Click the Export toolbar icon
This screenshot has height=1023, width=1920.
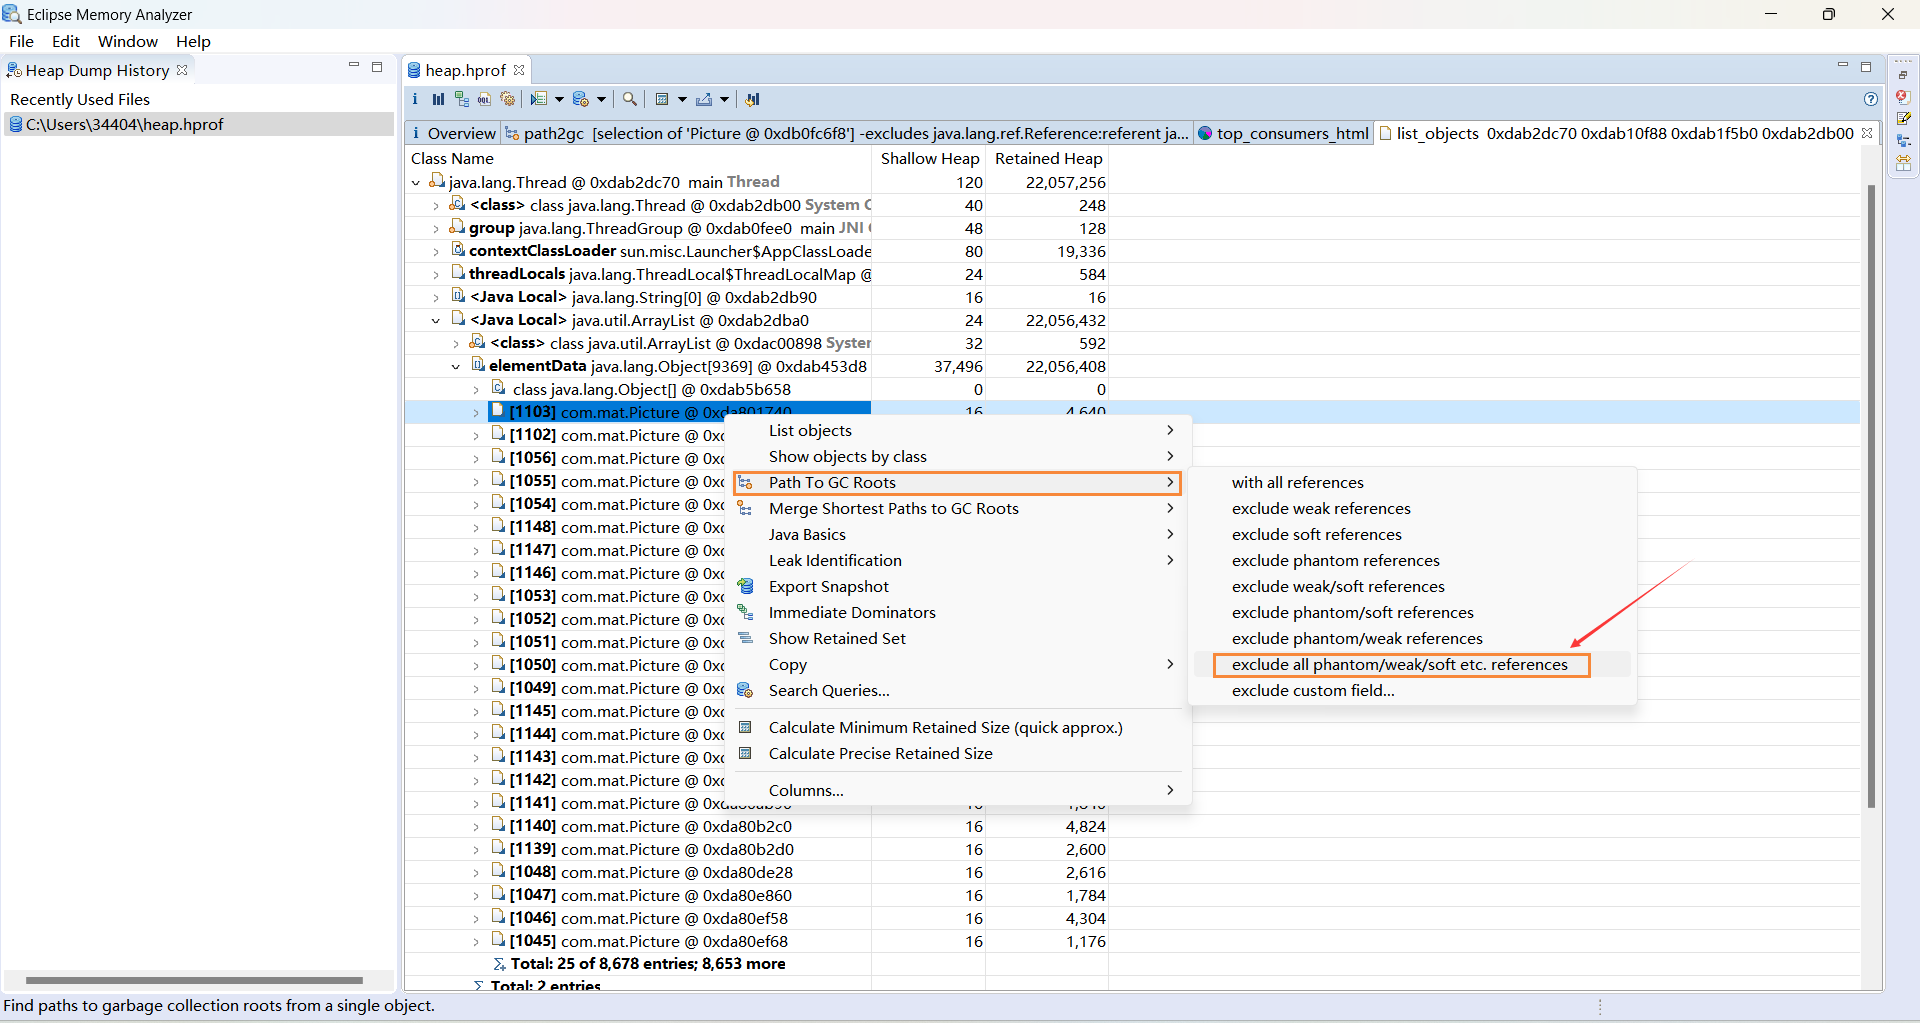[704, 99]
